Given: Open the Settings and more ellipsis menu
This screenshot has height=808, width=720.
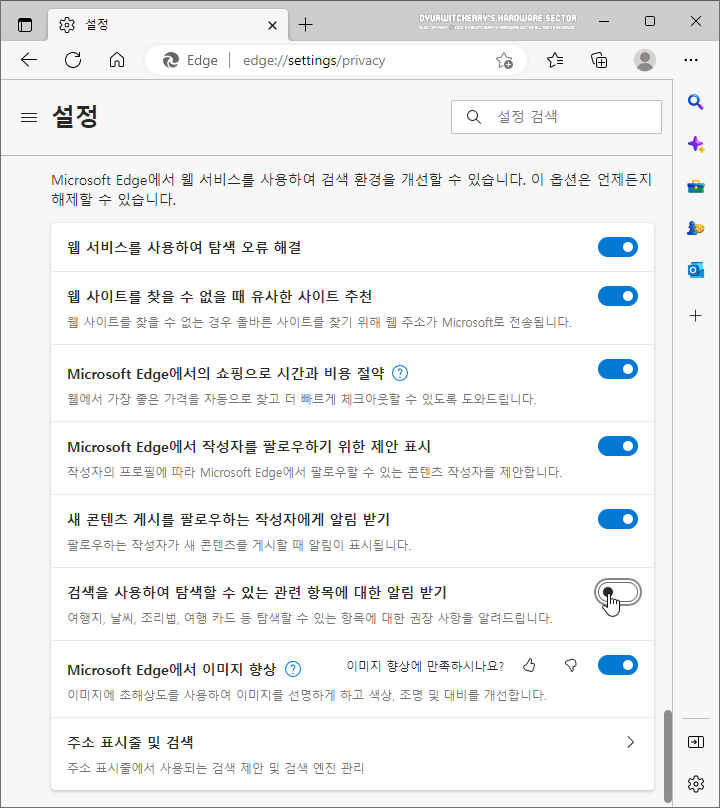Looking at the screenshot, I should click(691, 60).
